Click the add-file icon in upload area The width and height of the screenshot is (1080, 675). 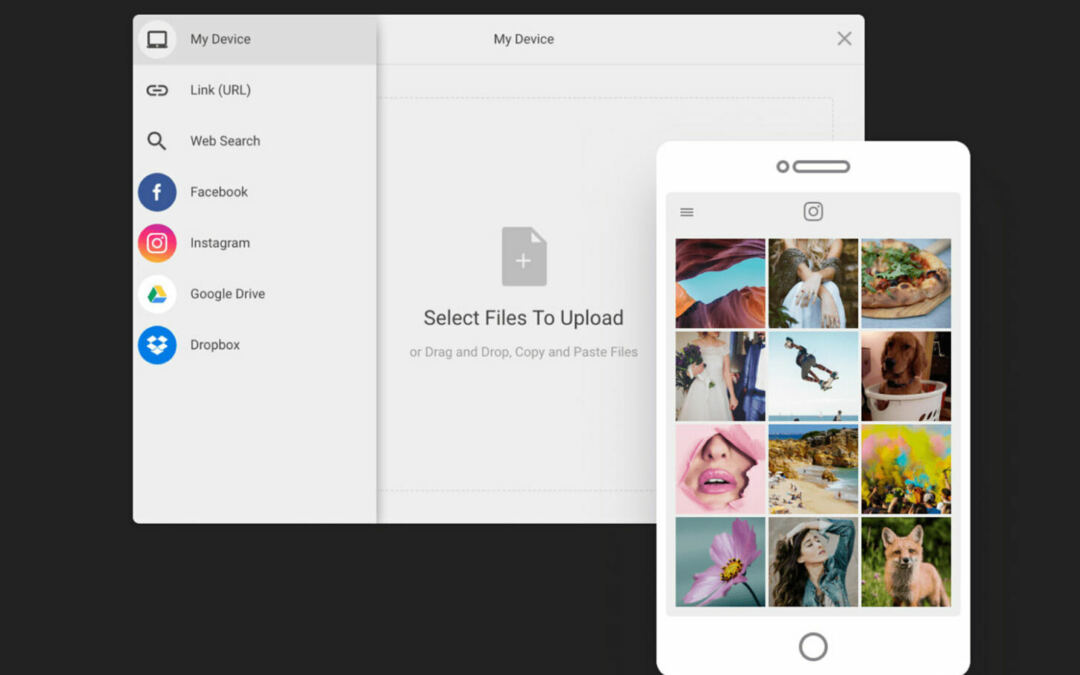click(524, 257)
